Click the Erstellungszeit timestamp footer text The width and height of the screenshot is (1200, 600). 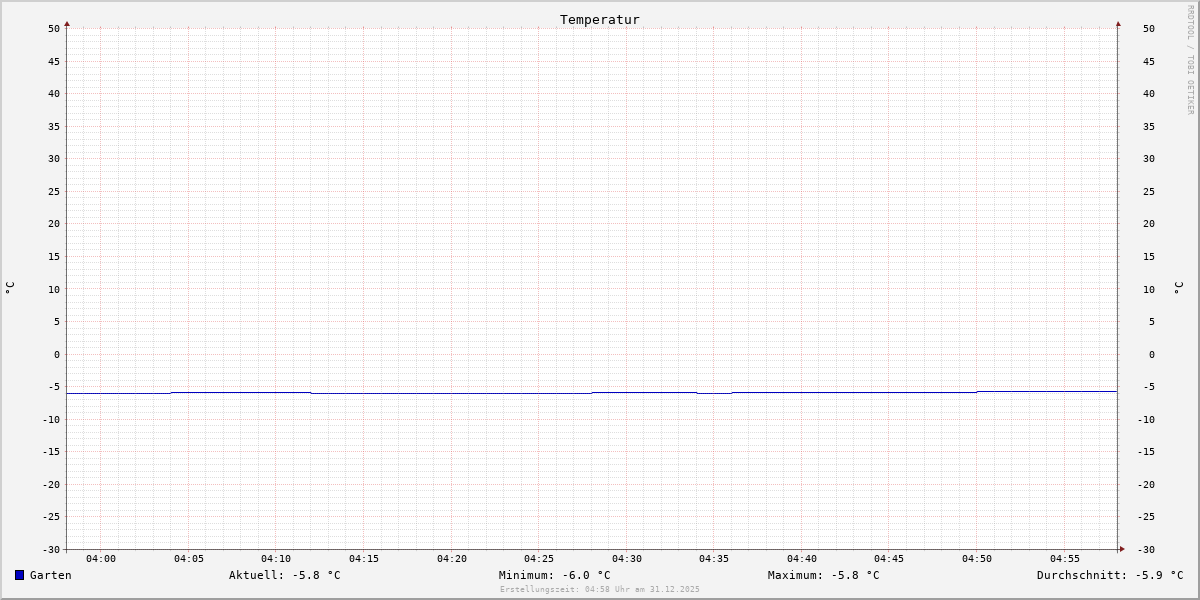[x=600, y=589]
